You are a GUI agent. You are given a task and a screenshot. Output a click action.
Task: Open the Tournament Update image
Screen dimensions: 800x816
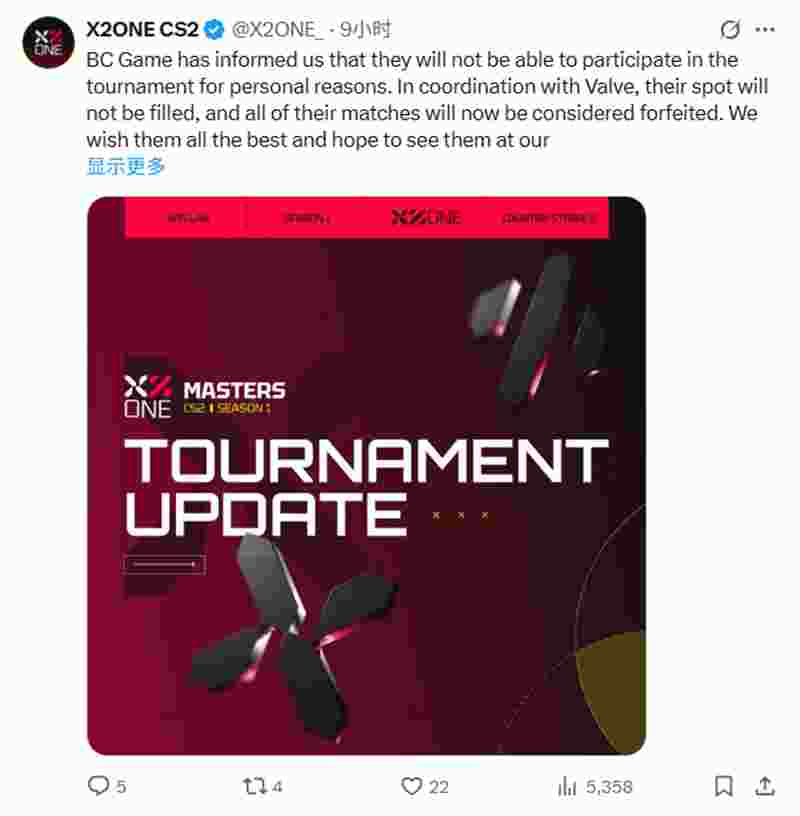pyautogui.click(x=366, y=476)
